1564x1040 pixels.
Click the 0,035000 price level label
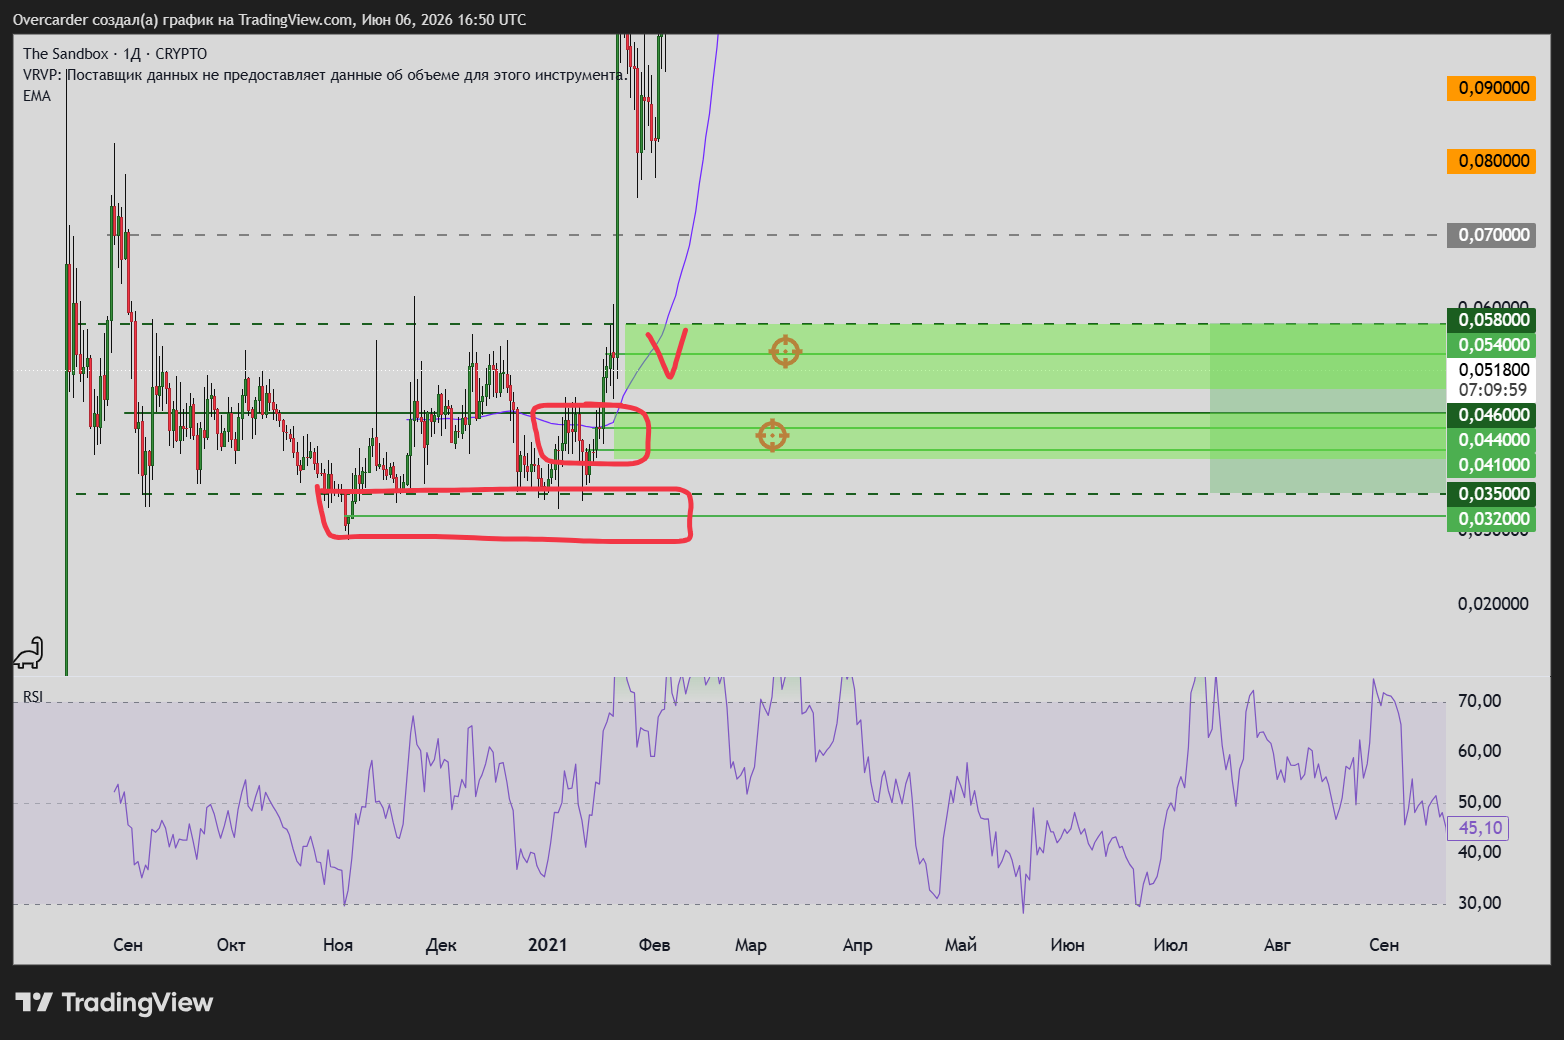1491,494
